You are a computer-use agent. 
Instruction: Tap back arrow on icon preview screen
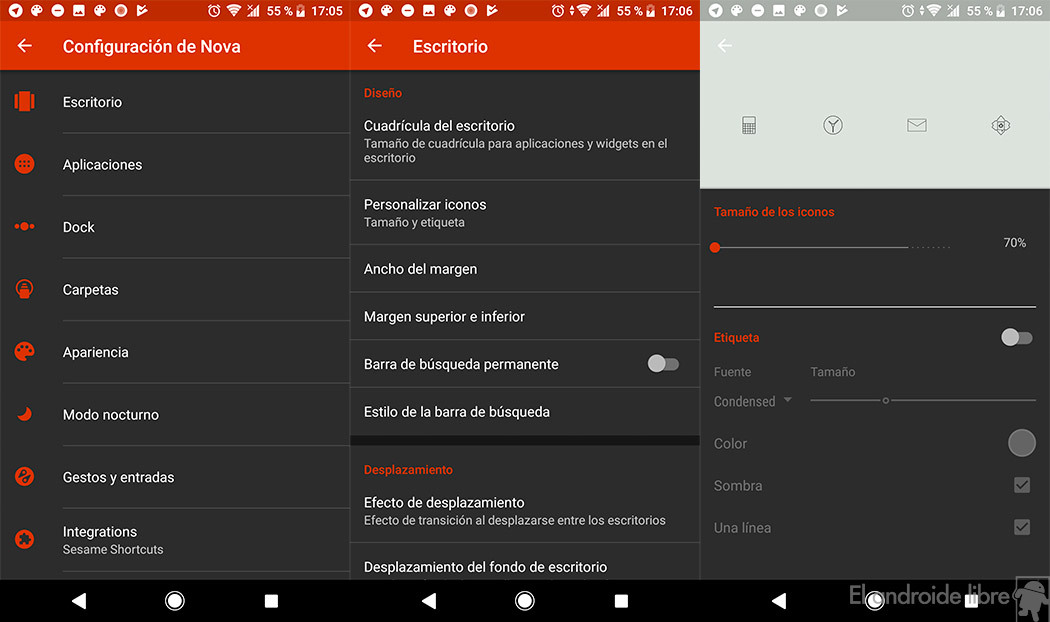(725, 46)
